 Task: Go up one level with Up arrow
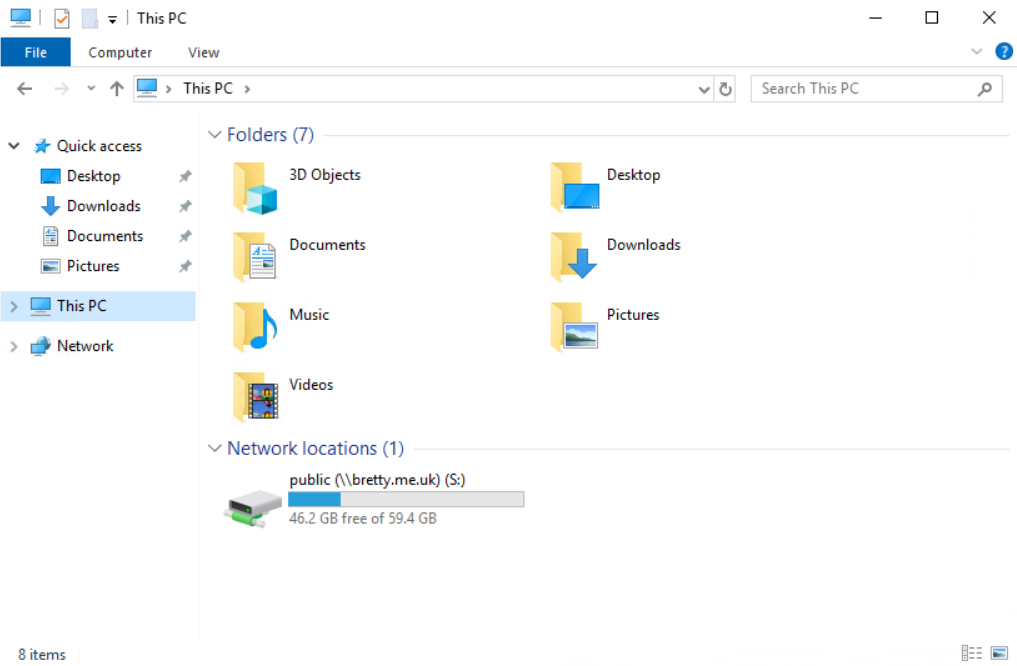[x=116, y=89]
